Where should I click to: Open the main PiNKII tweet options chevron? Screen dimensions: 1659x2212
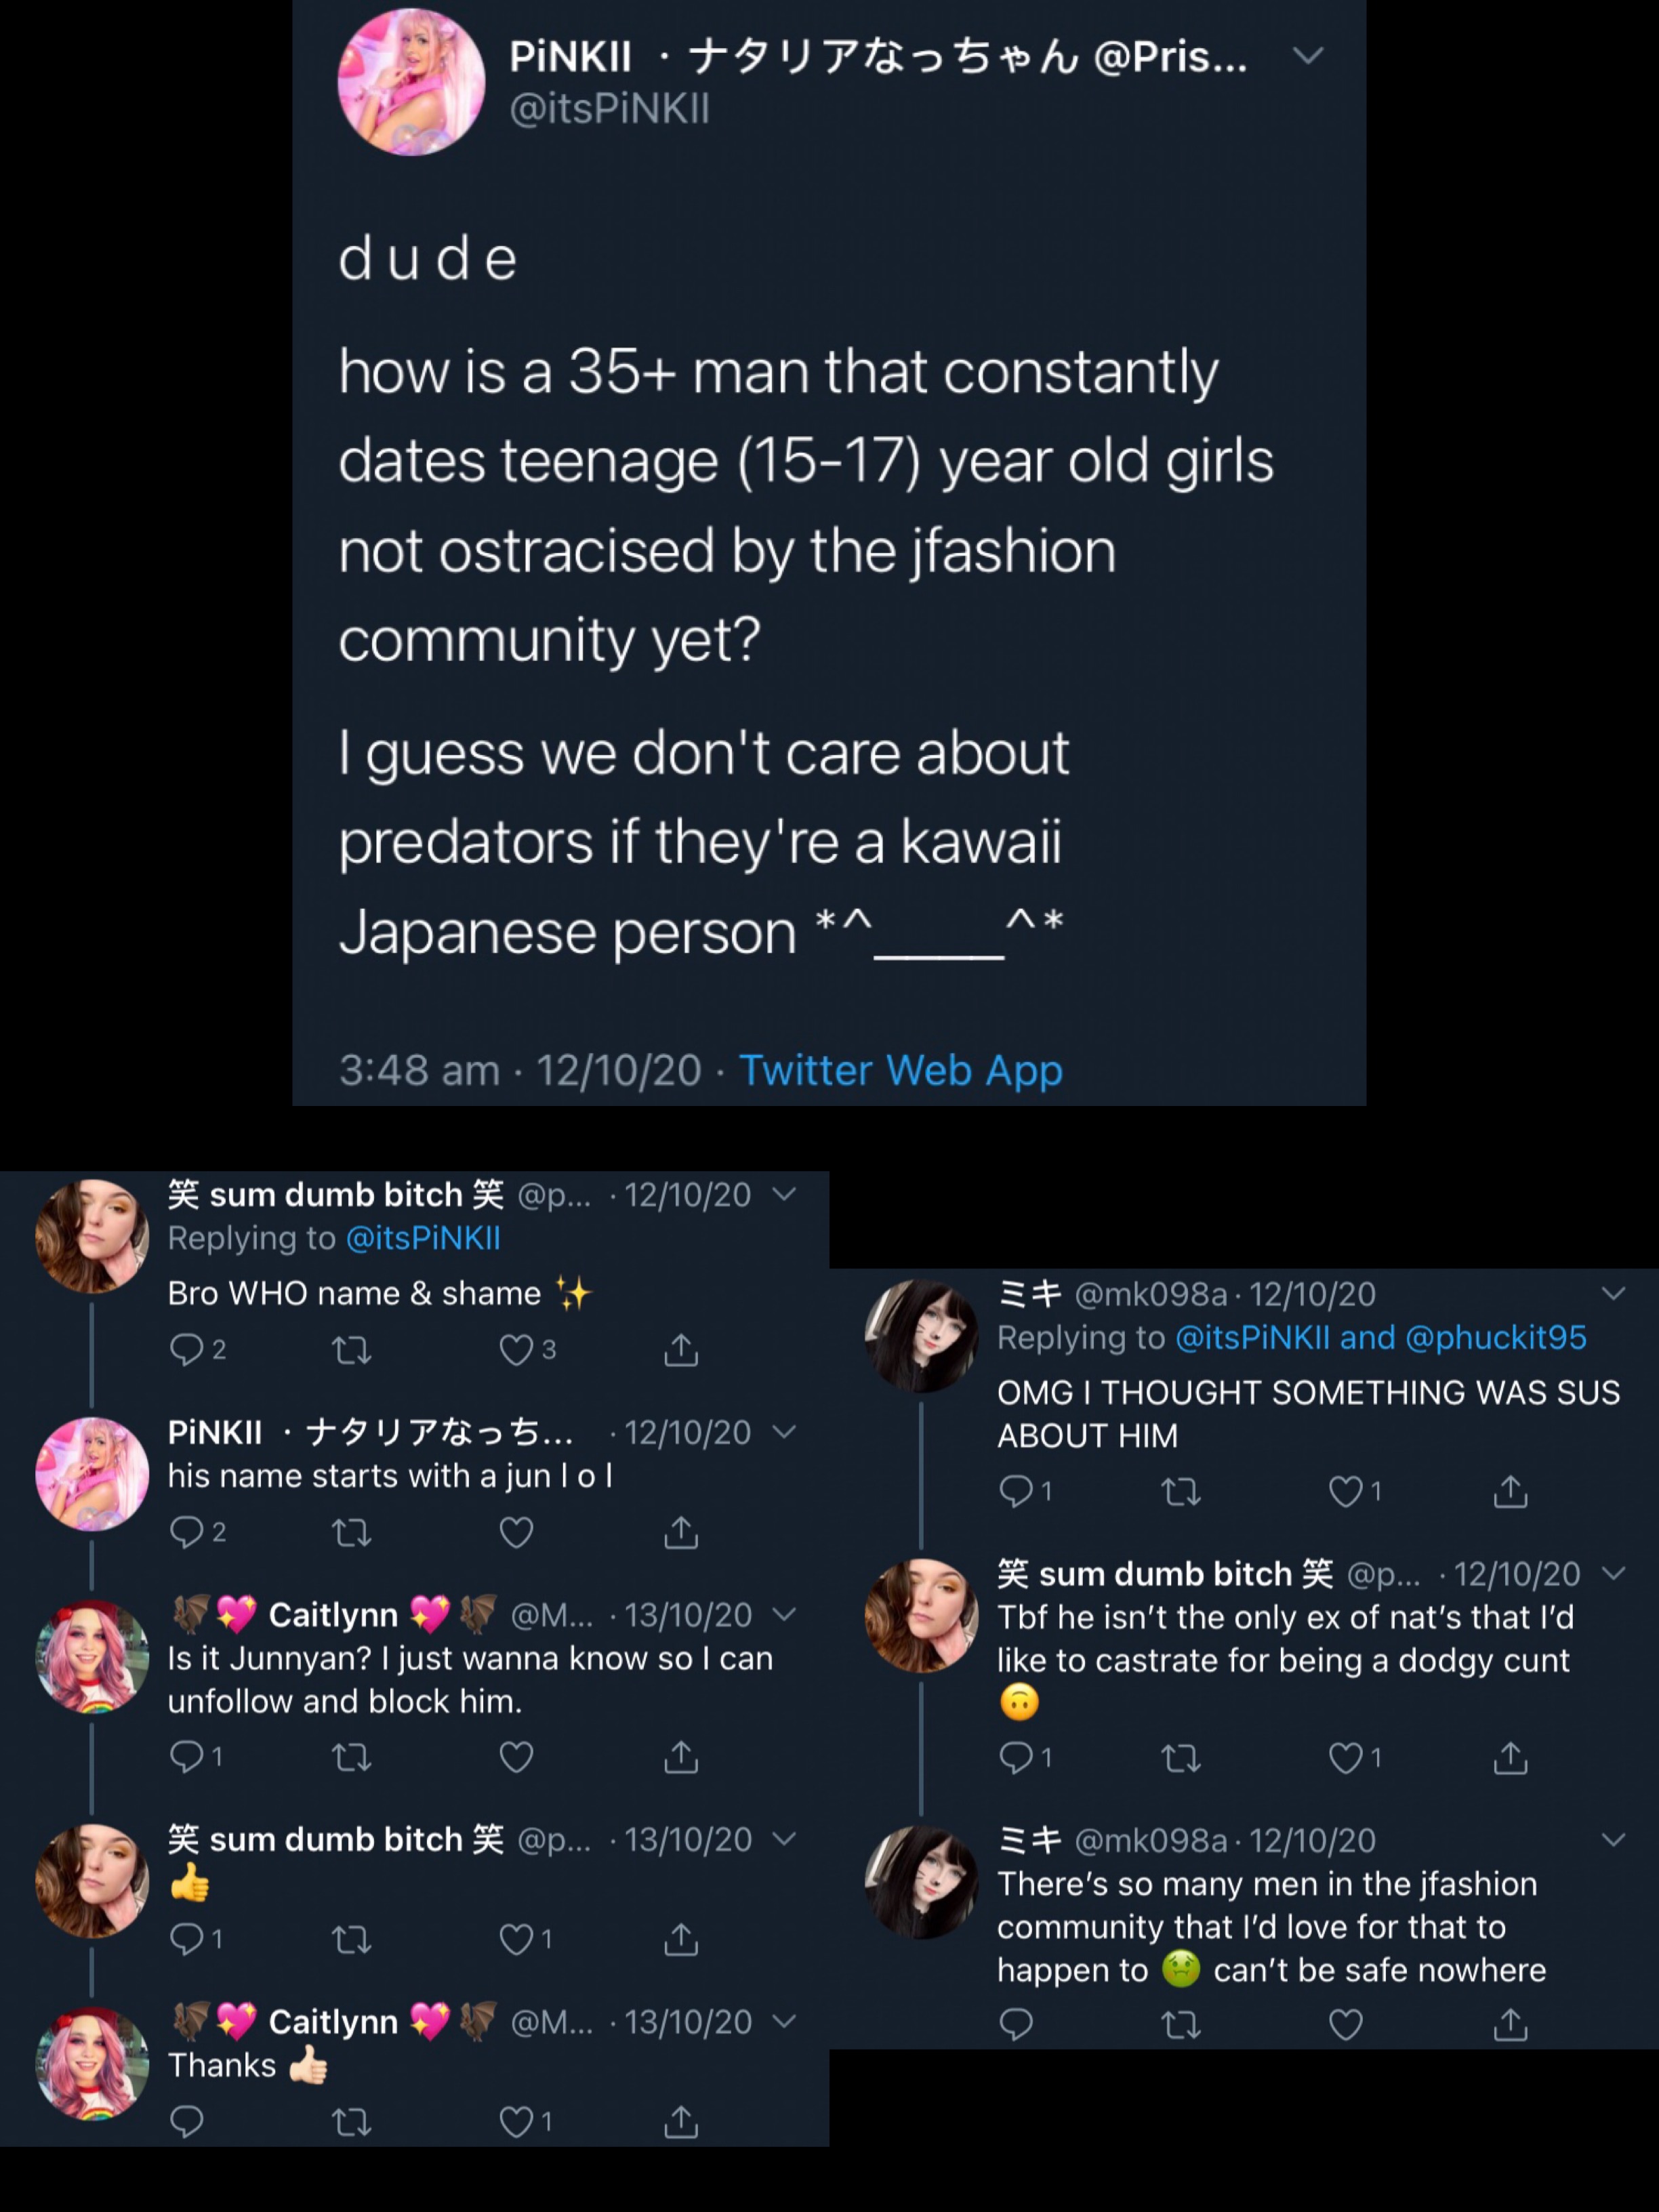1308,55
